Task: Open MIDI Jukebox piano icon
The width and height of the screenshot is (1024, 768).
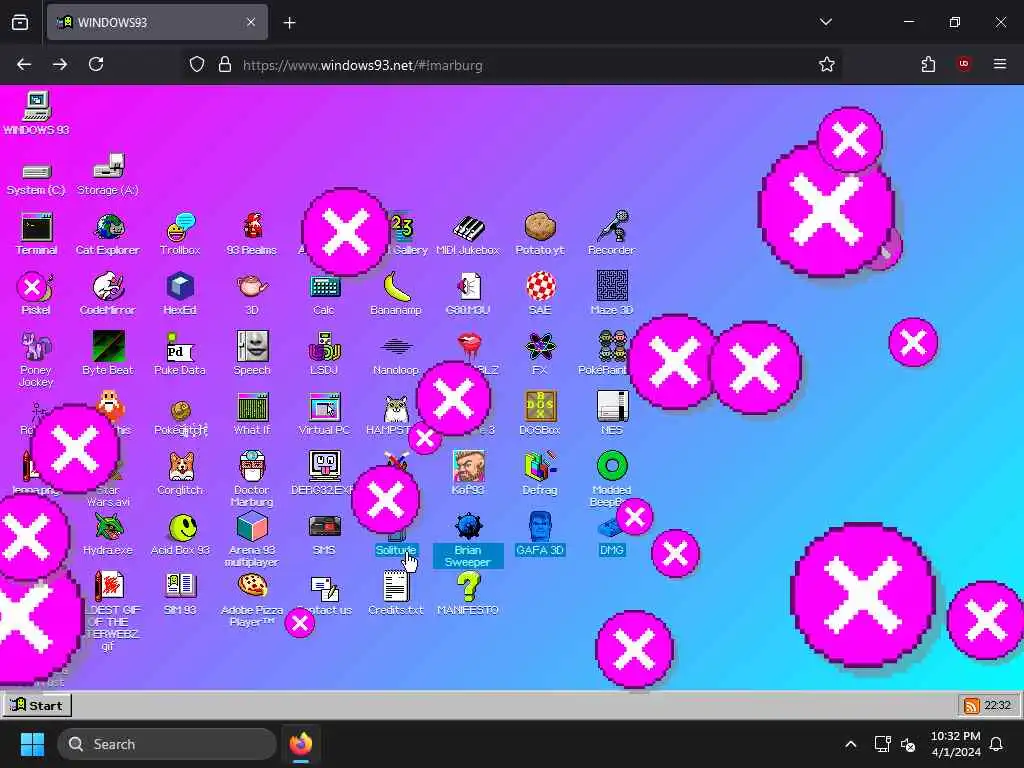Action: click(x=468, y=228)
